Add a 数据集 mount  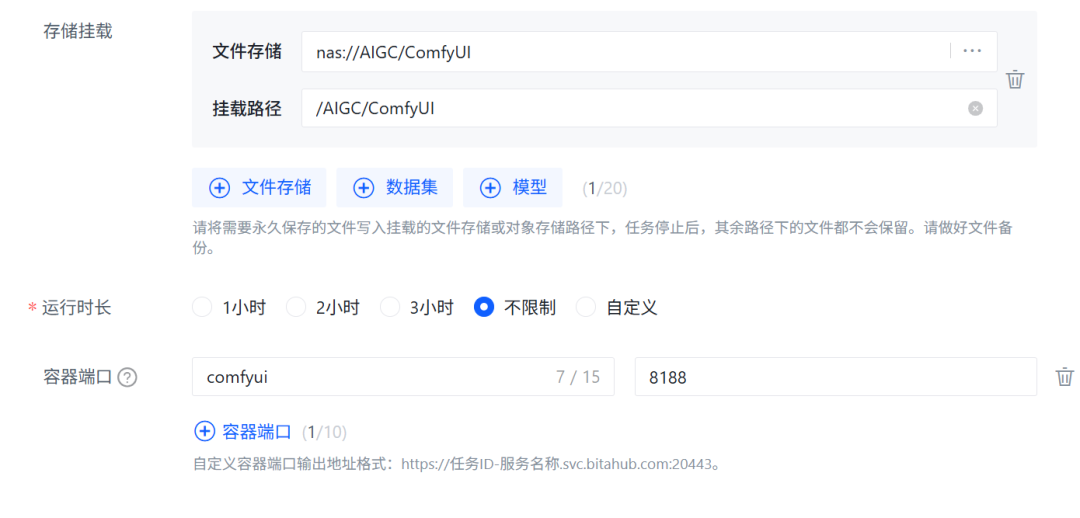pos(395,187)
